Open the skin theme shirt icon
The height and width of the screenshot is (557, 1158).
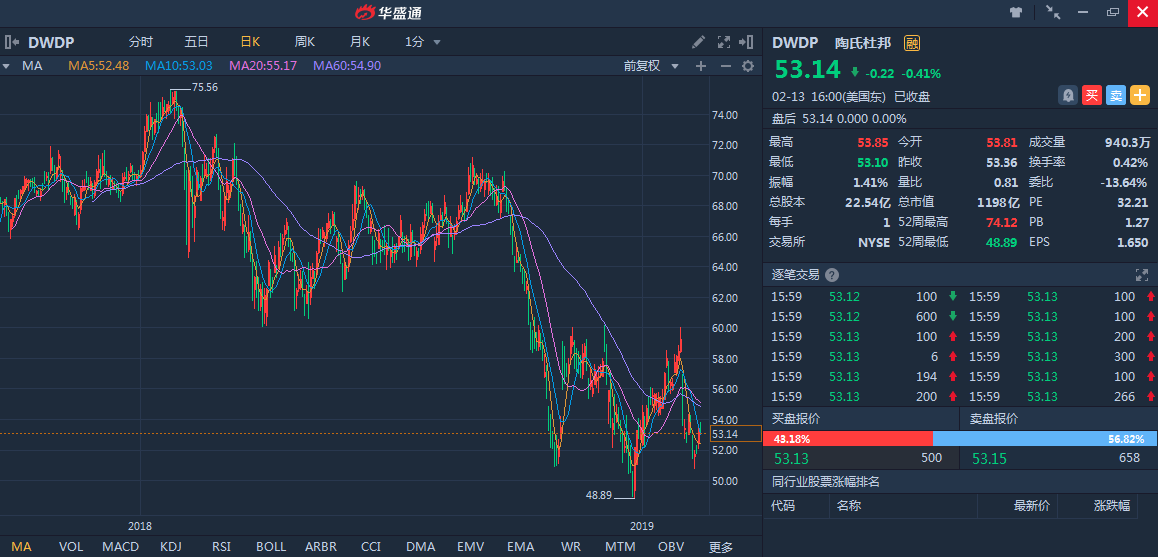[x=1016, y=12]
